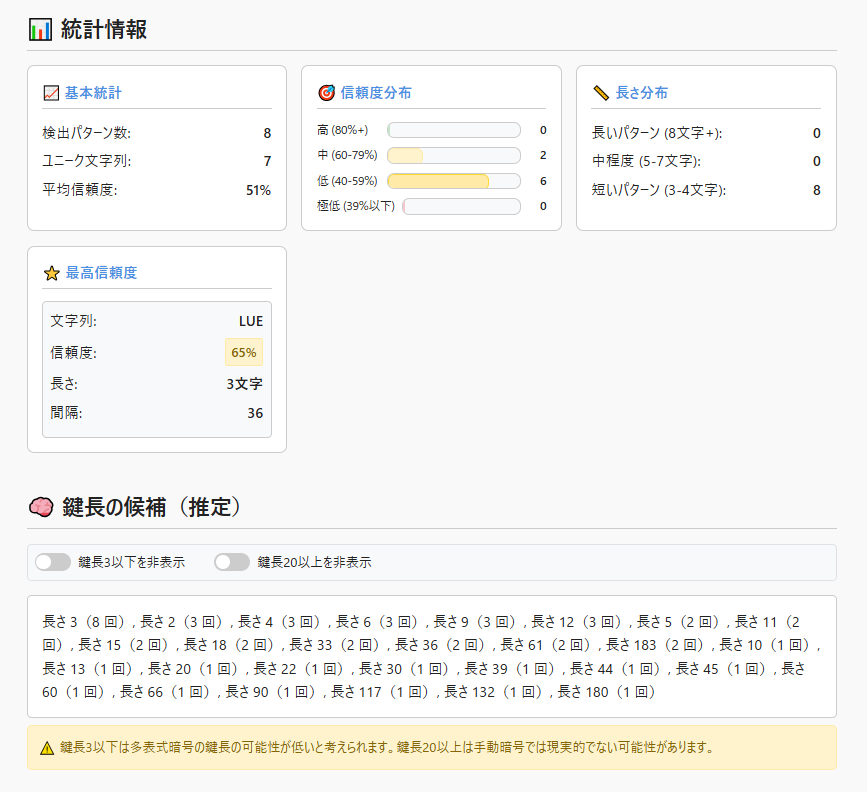The width and height of the screenshot is (867, 792).
Task: Click the target icon beside 信頼度分布
Action: [x=326, y=93]
